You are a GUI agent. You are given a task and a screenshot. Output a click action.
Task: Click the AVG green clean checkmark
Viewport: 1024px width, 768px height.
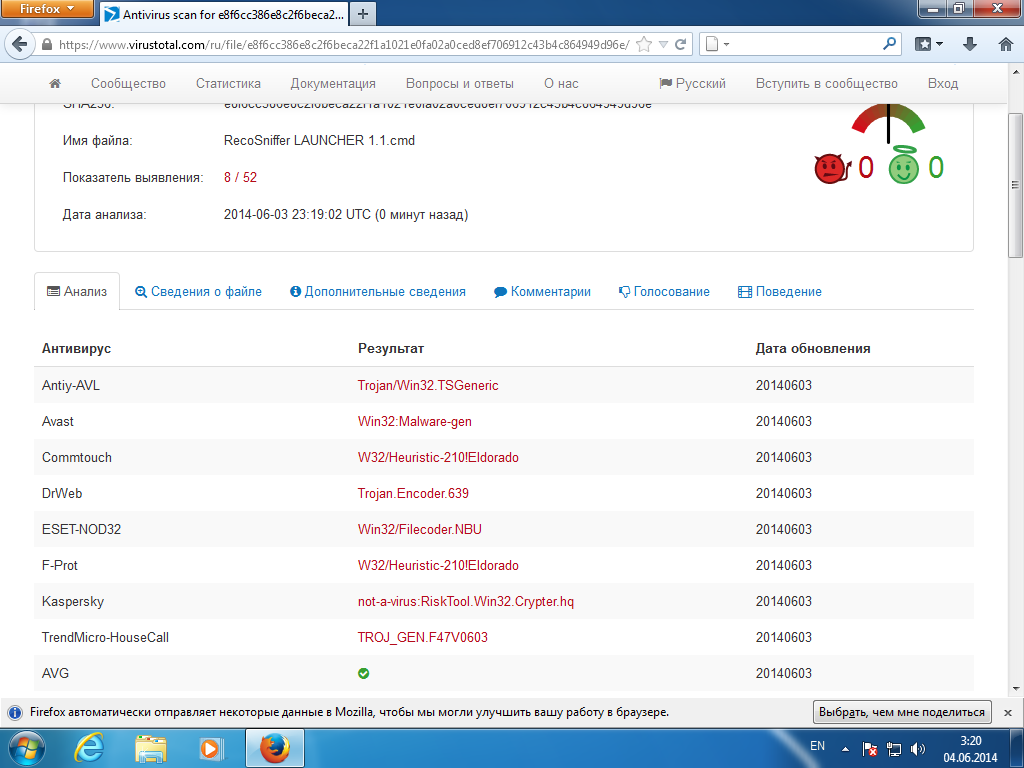pos(364,673)
